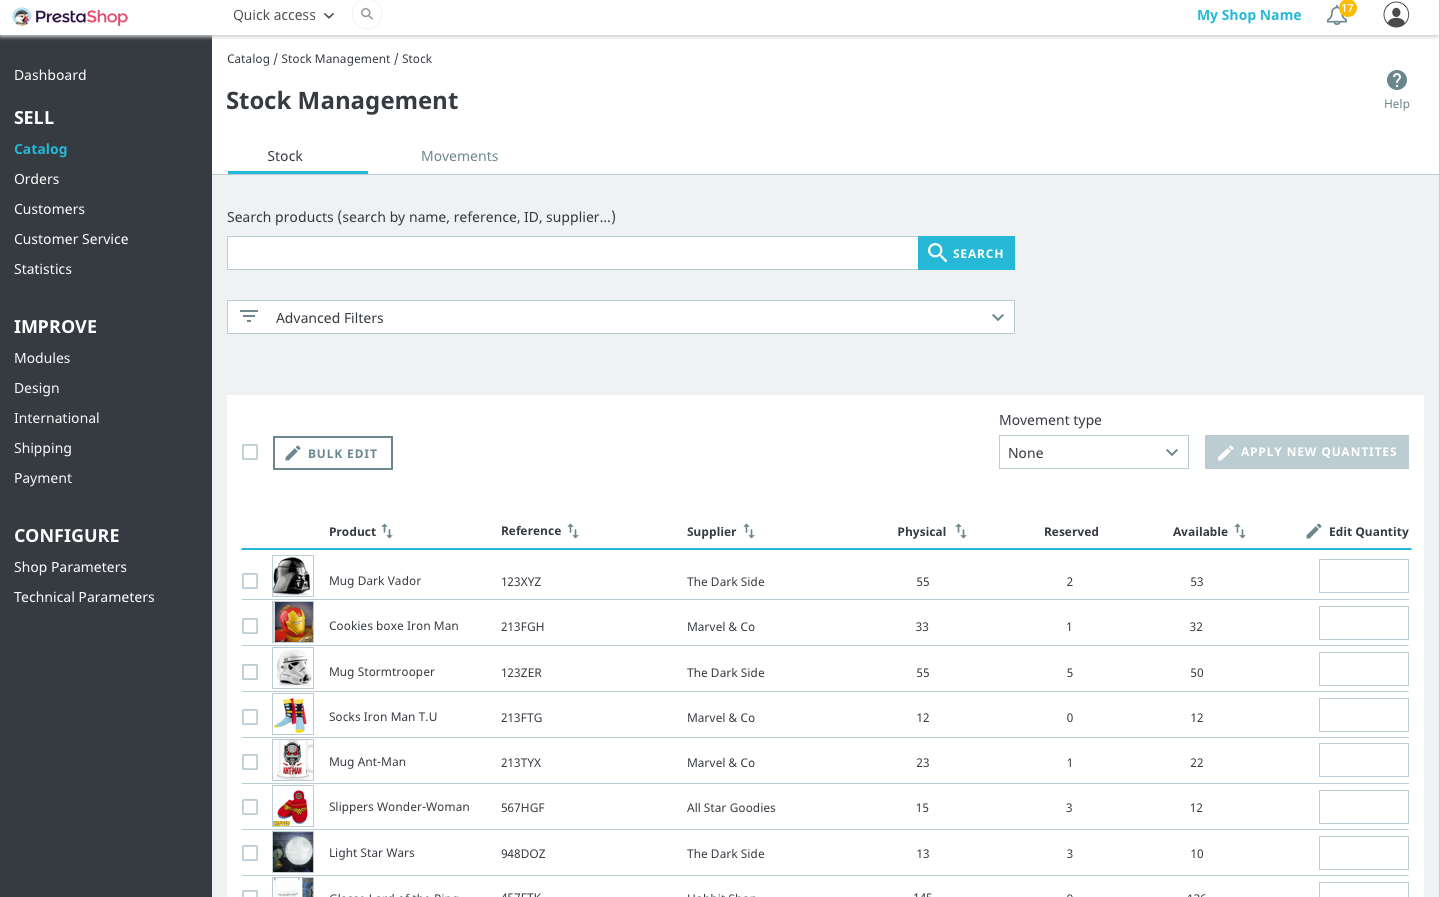Sort by Physical column arrows
1440x897 pixels.
[x=960, y=531]
